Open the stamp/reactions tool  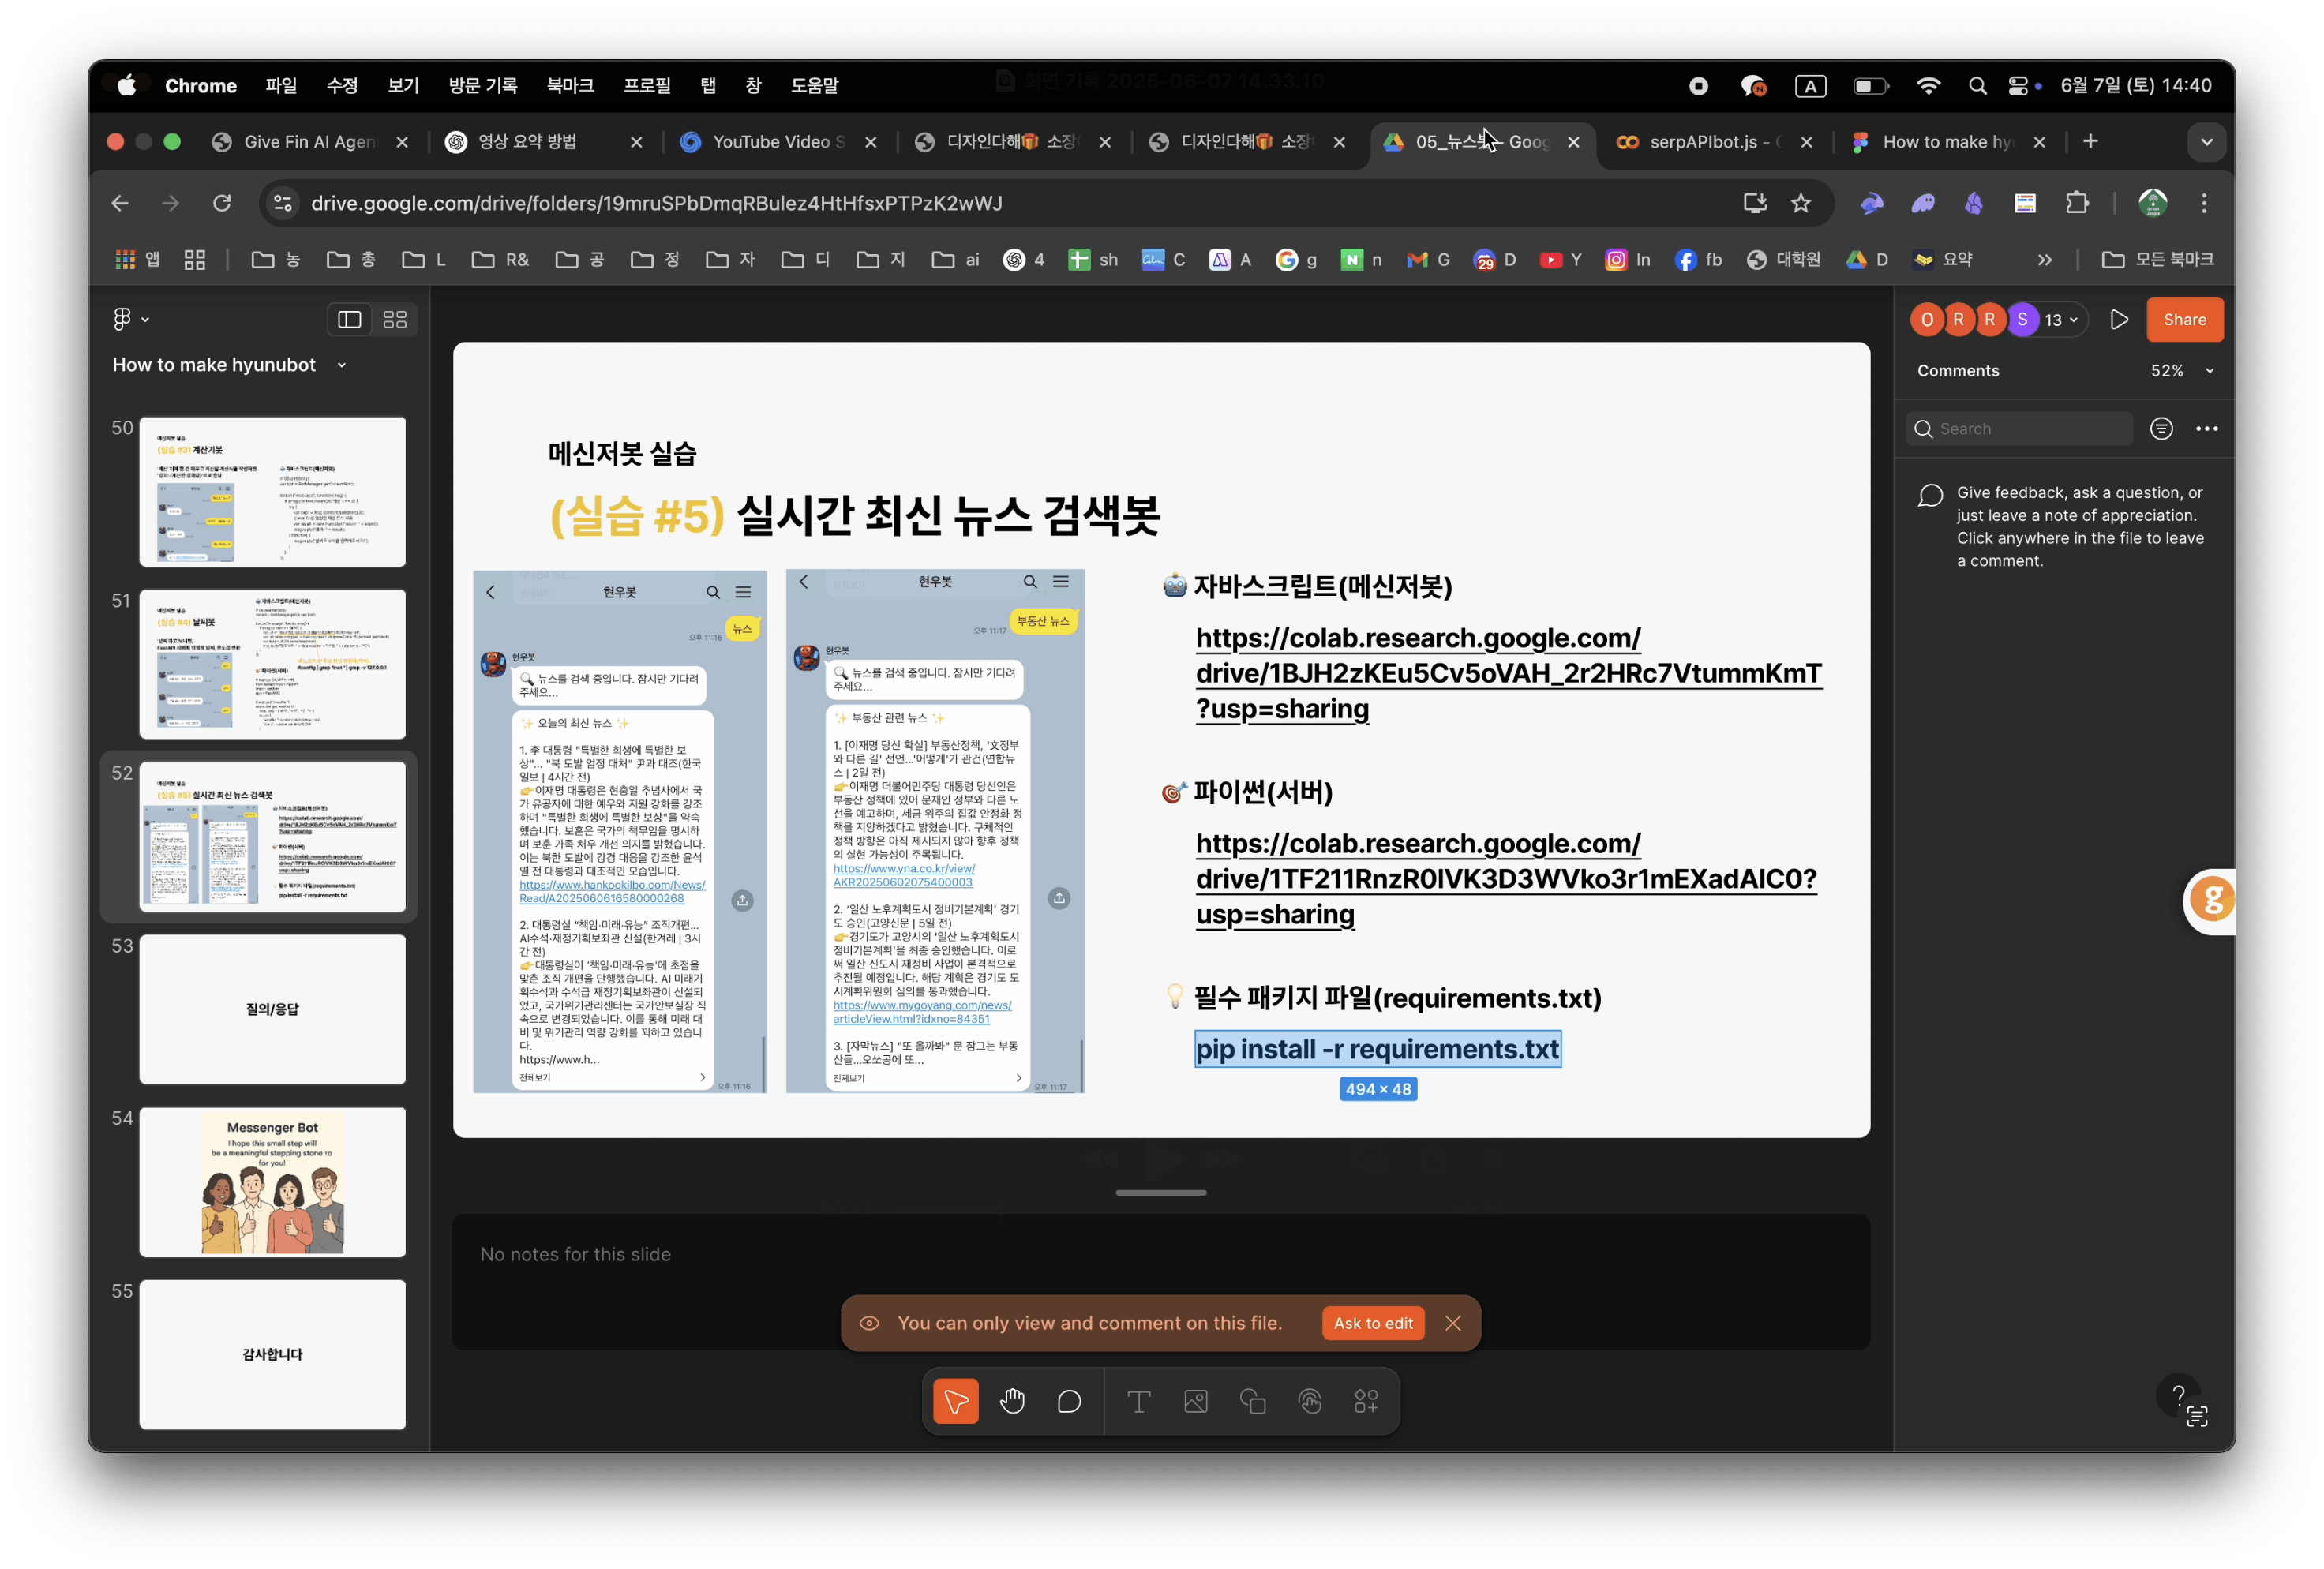(x=1309, y=1401)
